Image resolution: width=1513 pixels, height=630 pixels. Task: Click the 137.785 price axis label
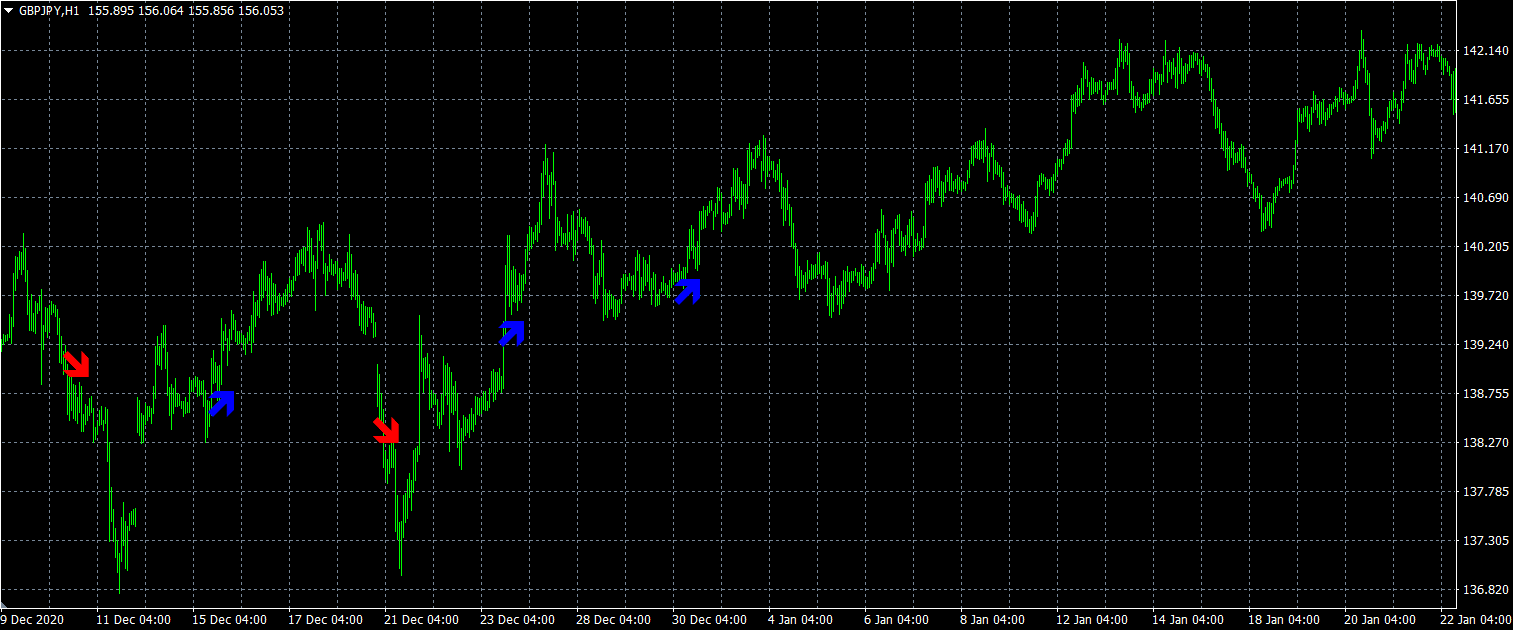(x=1485, y=492)
